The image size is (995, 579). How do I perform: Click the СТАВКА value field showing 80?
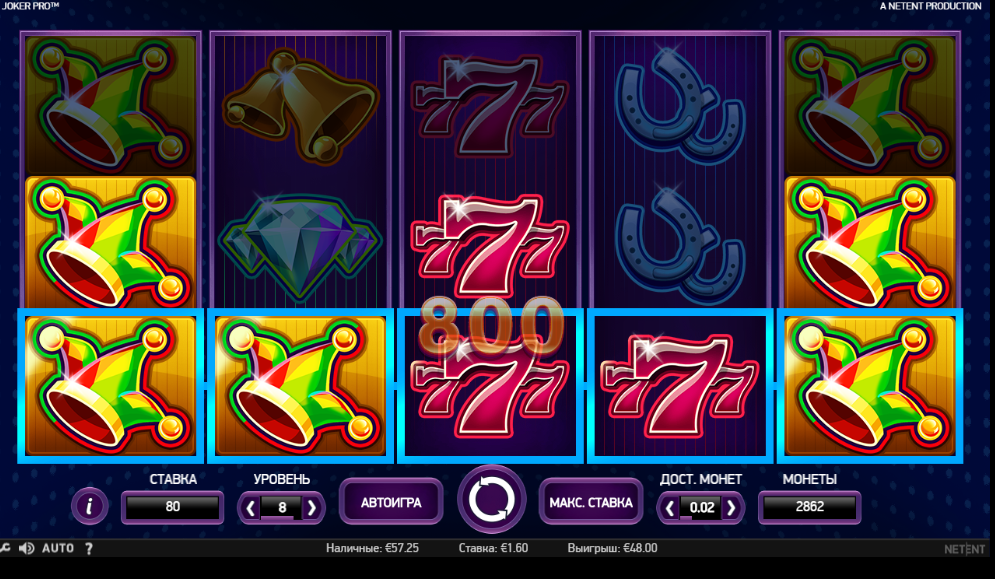(x=173, y=507)
